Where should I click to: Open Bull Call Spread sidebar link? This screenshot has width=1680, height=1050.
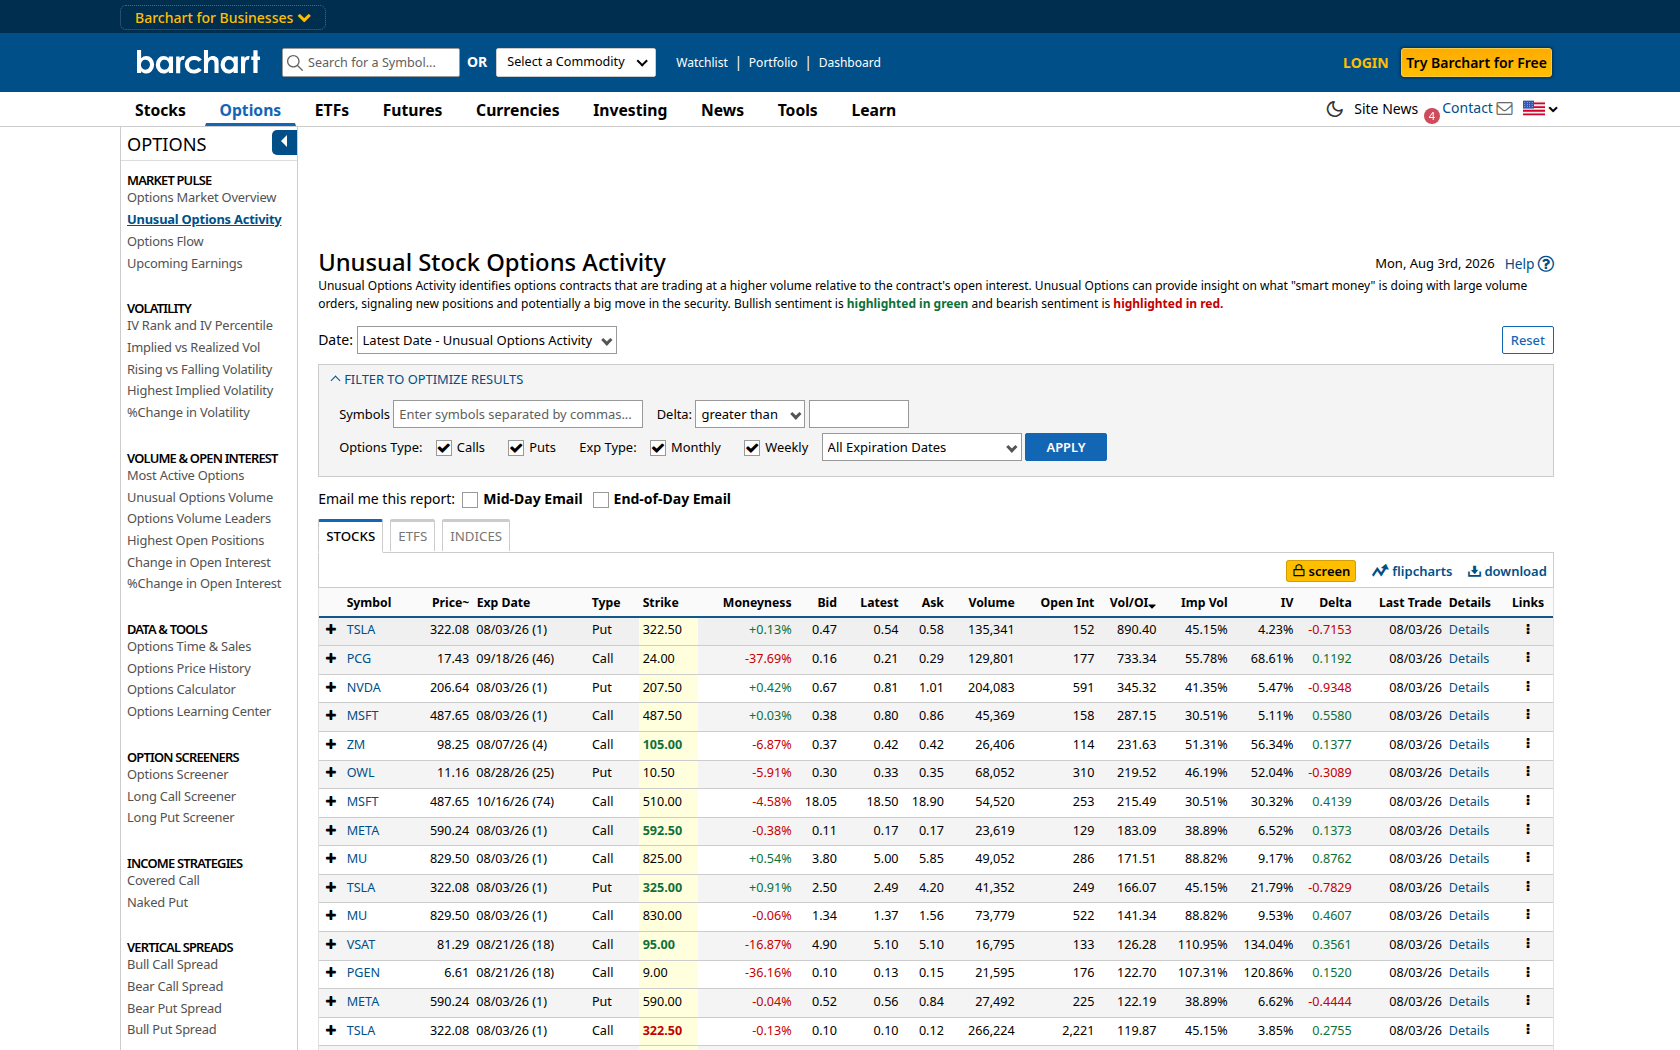[x=172, y=965]
